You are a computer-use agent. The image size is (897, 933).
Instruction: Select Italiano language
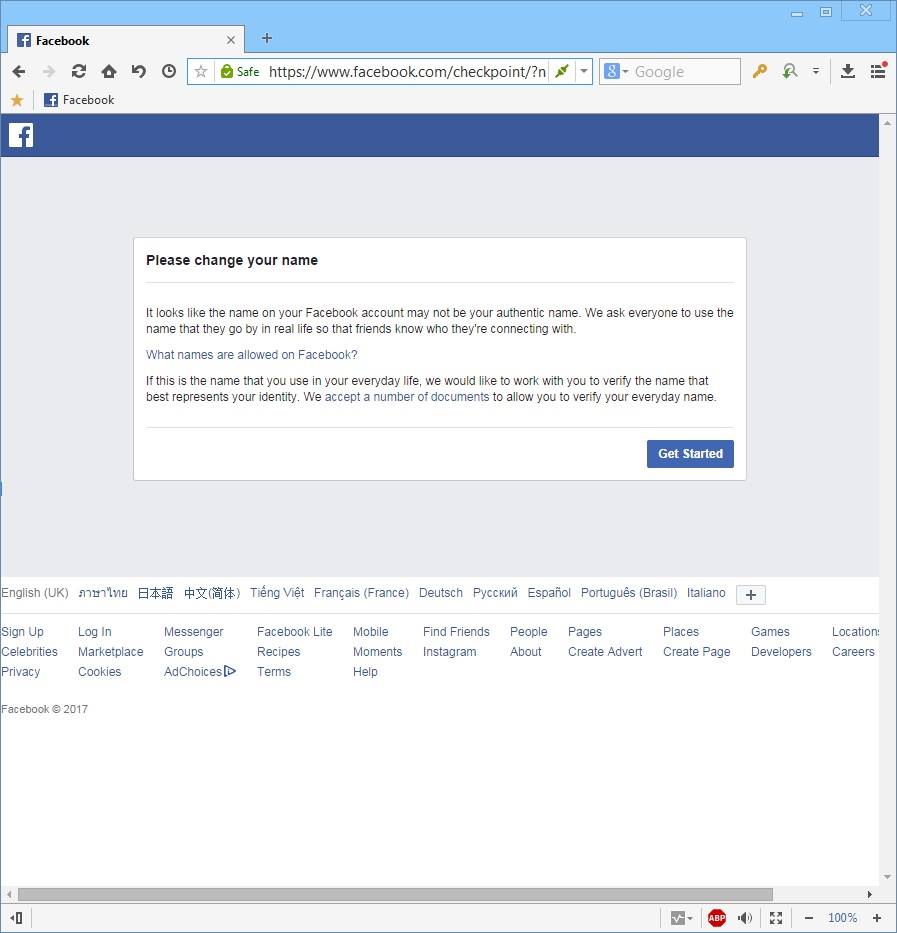tap(706, 593)
